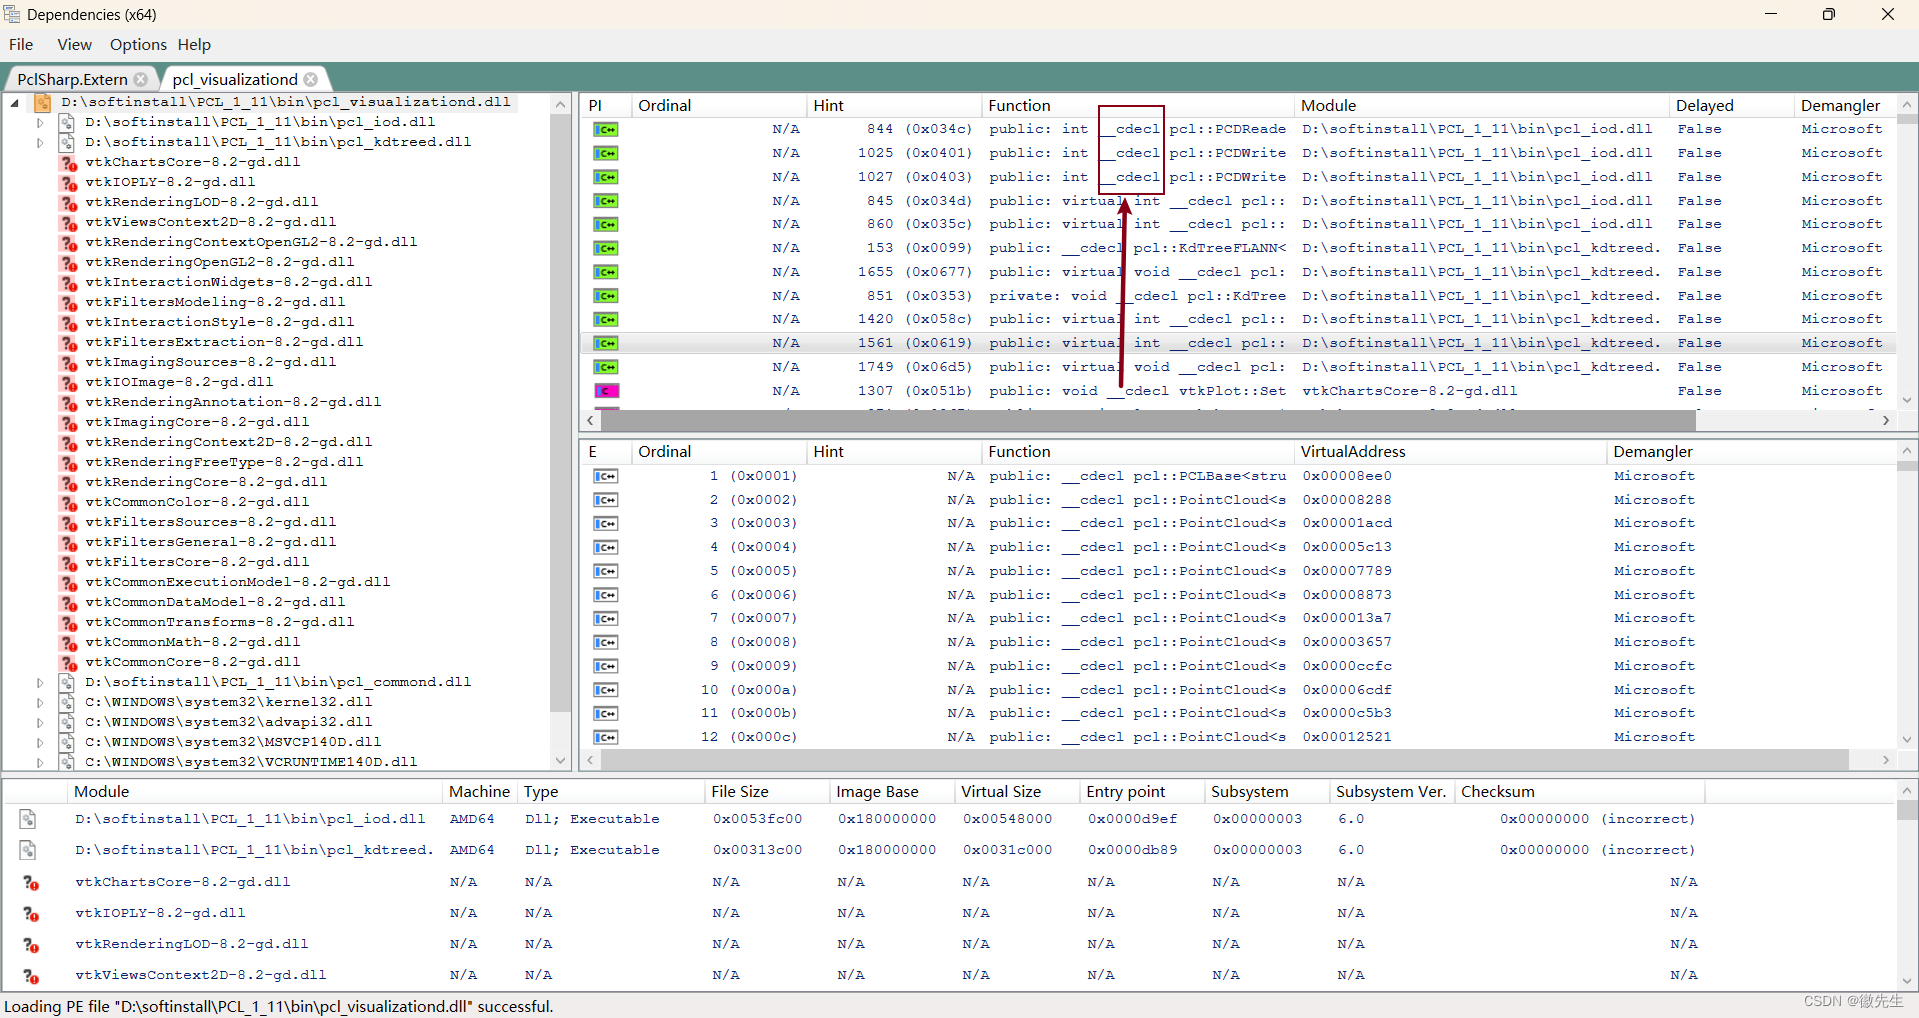Click missing-module icon beside vtkChartsCore-8.2-gd.dll in tree
The height and width of the screenshot is (1018, 1919).
pyautogui.click(x=68, y=163)
